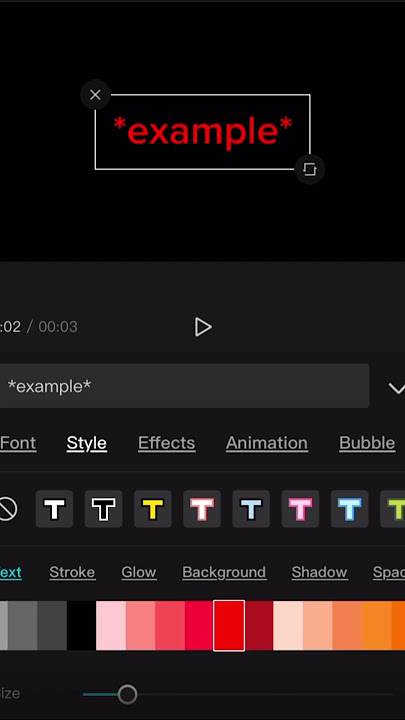Select the Background option
Image resolution: width=405 pixels, height=720 pixels.
tap(224, 572)
